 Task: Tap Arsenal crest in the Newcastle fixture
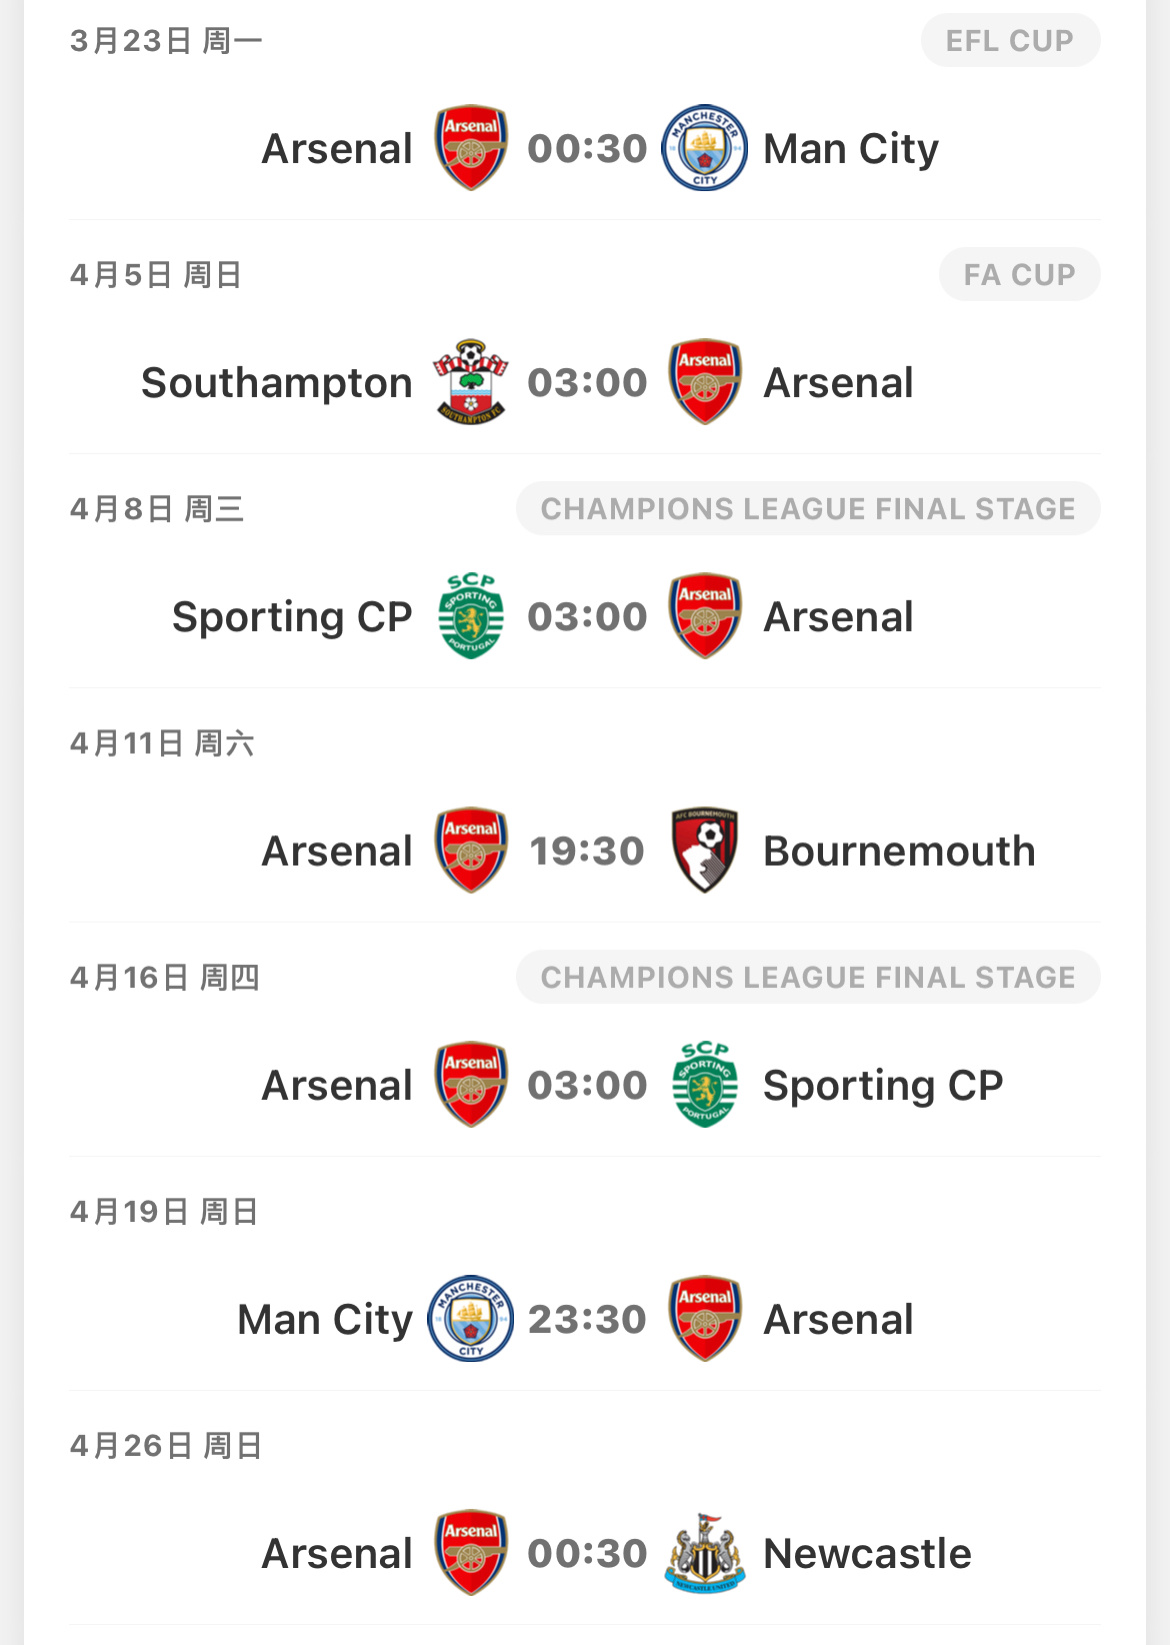tap(470, 1553)
